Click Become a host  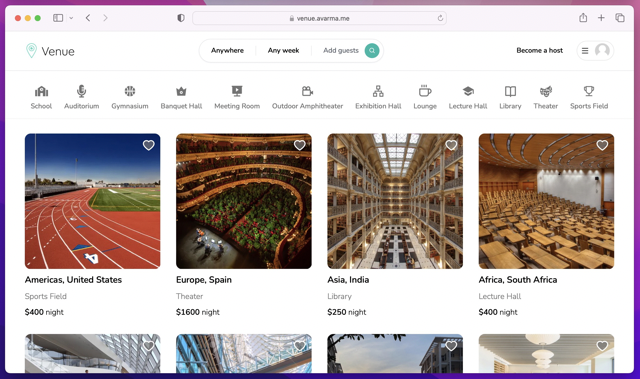540,50
